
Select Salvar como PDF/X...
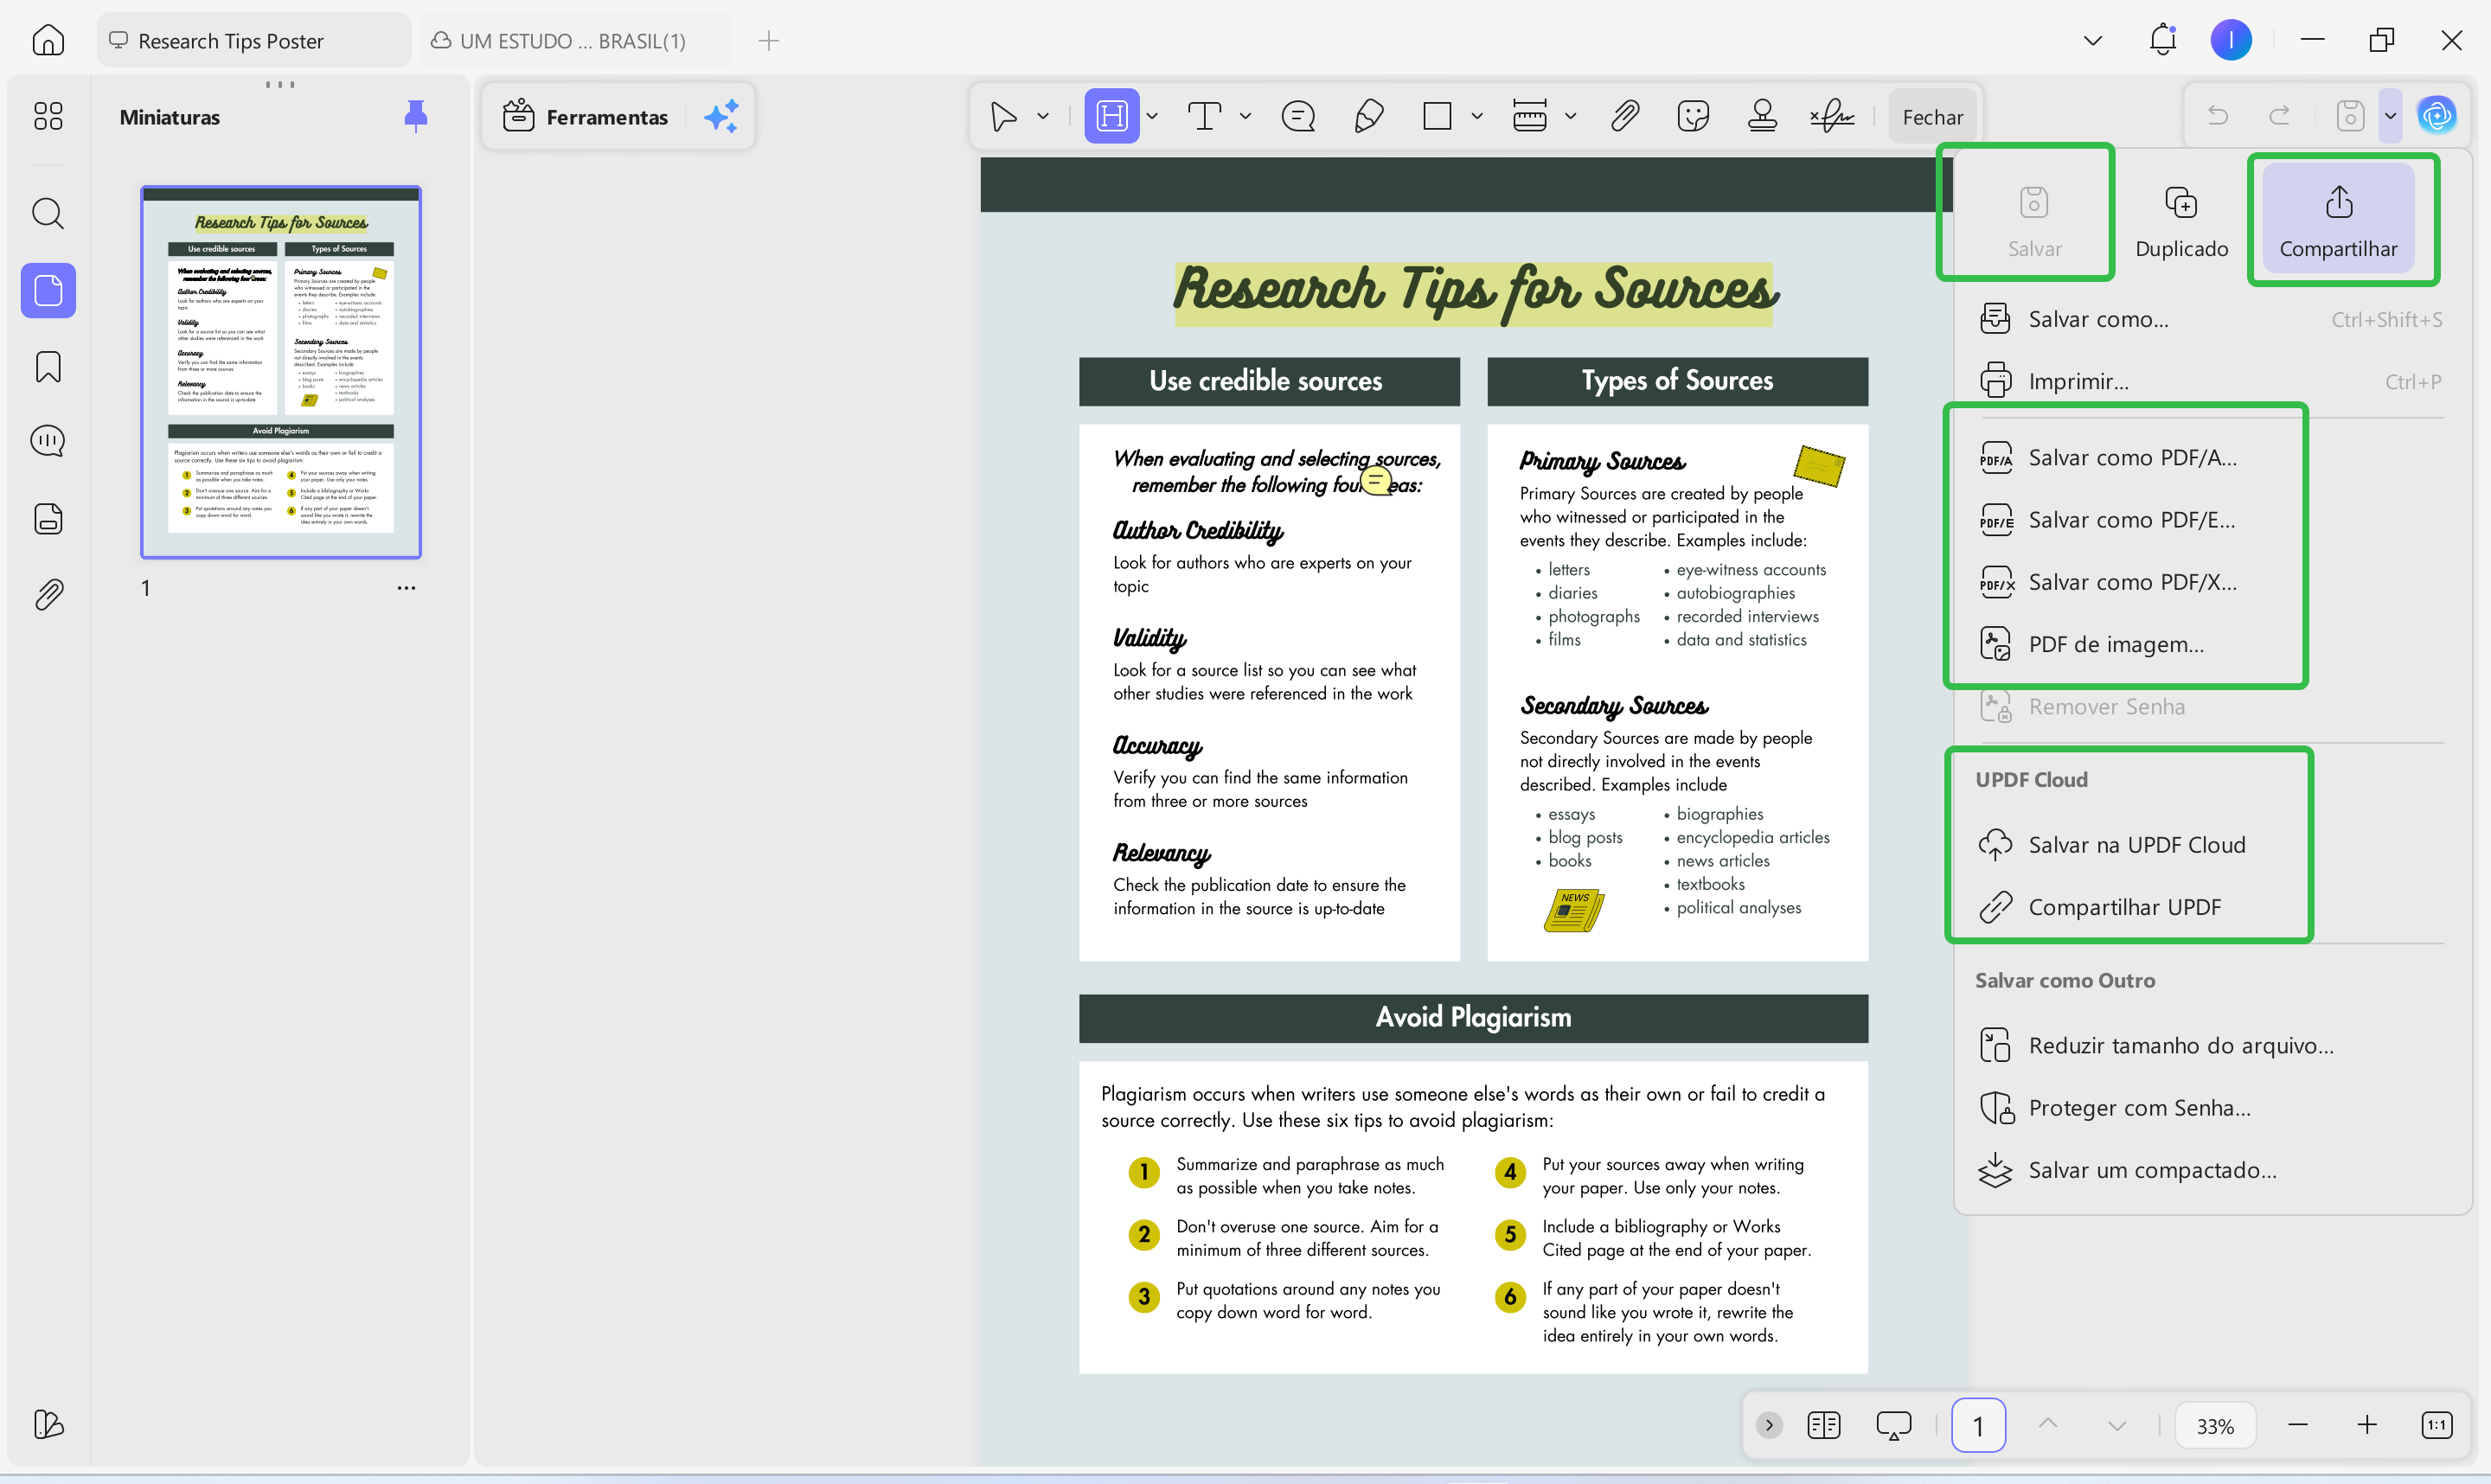point(2210,582)
